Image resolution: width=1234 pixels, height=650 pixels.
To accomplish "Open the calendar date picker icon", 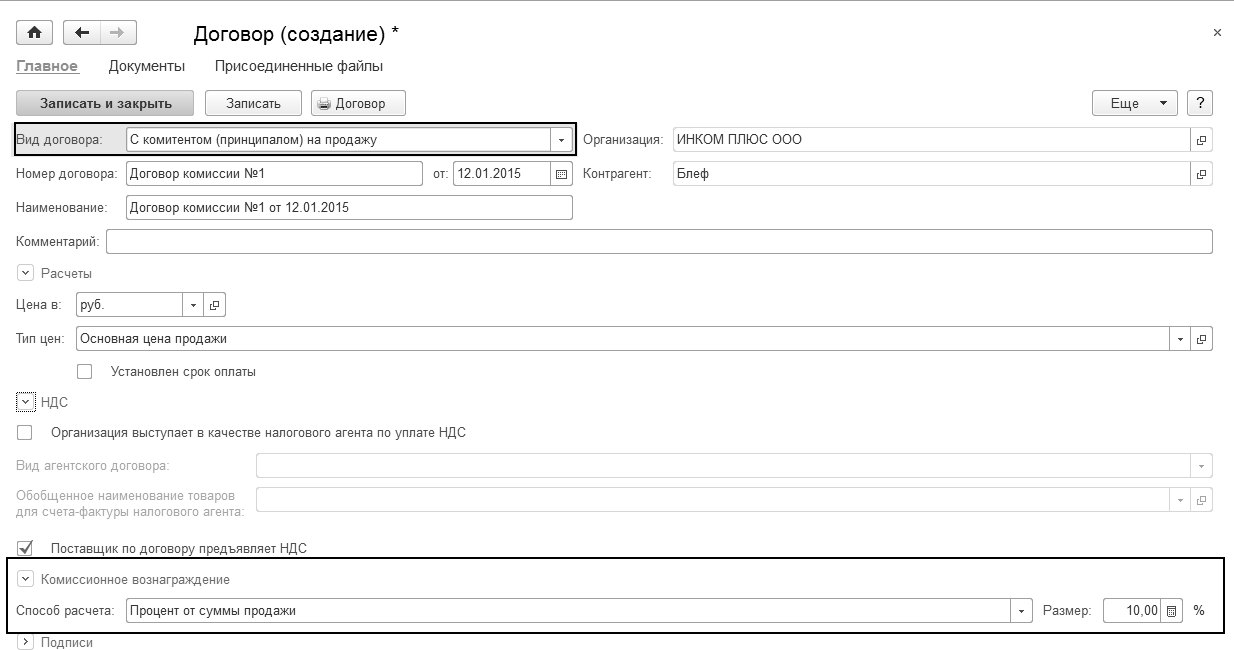I will [x=561, y=174].
